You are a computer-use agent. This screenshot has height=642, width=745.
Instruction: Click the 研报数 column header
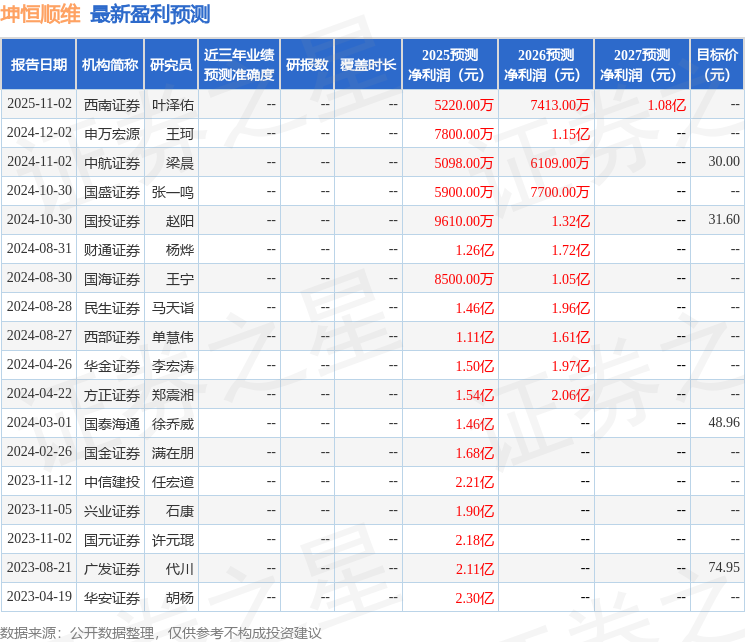(307, 65)
